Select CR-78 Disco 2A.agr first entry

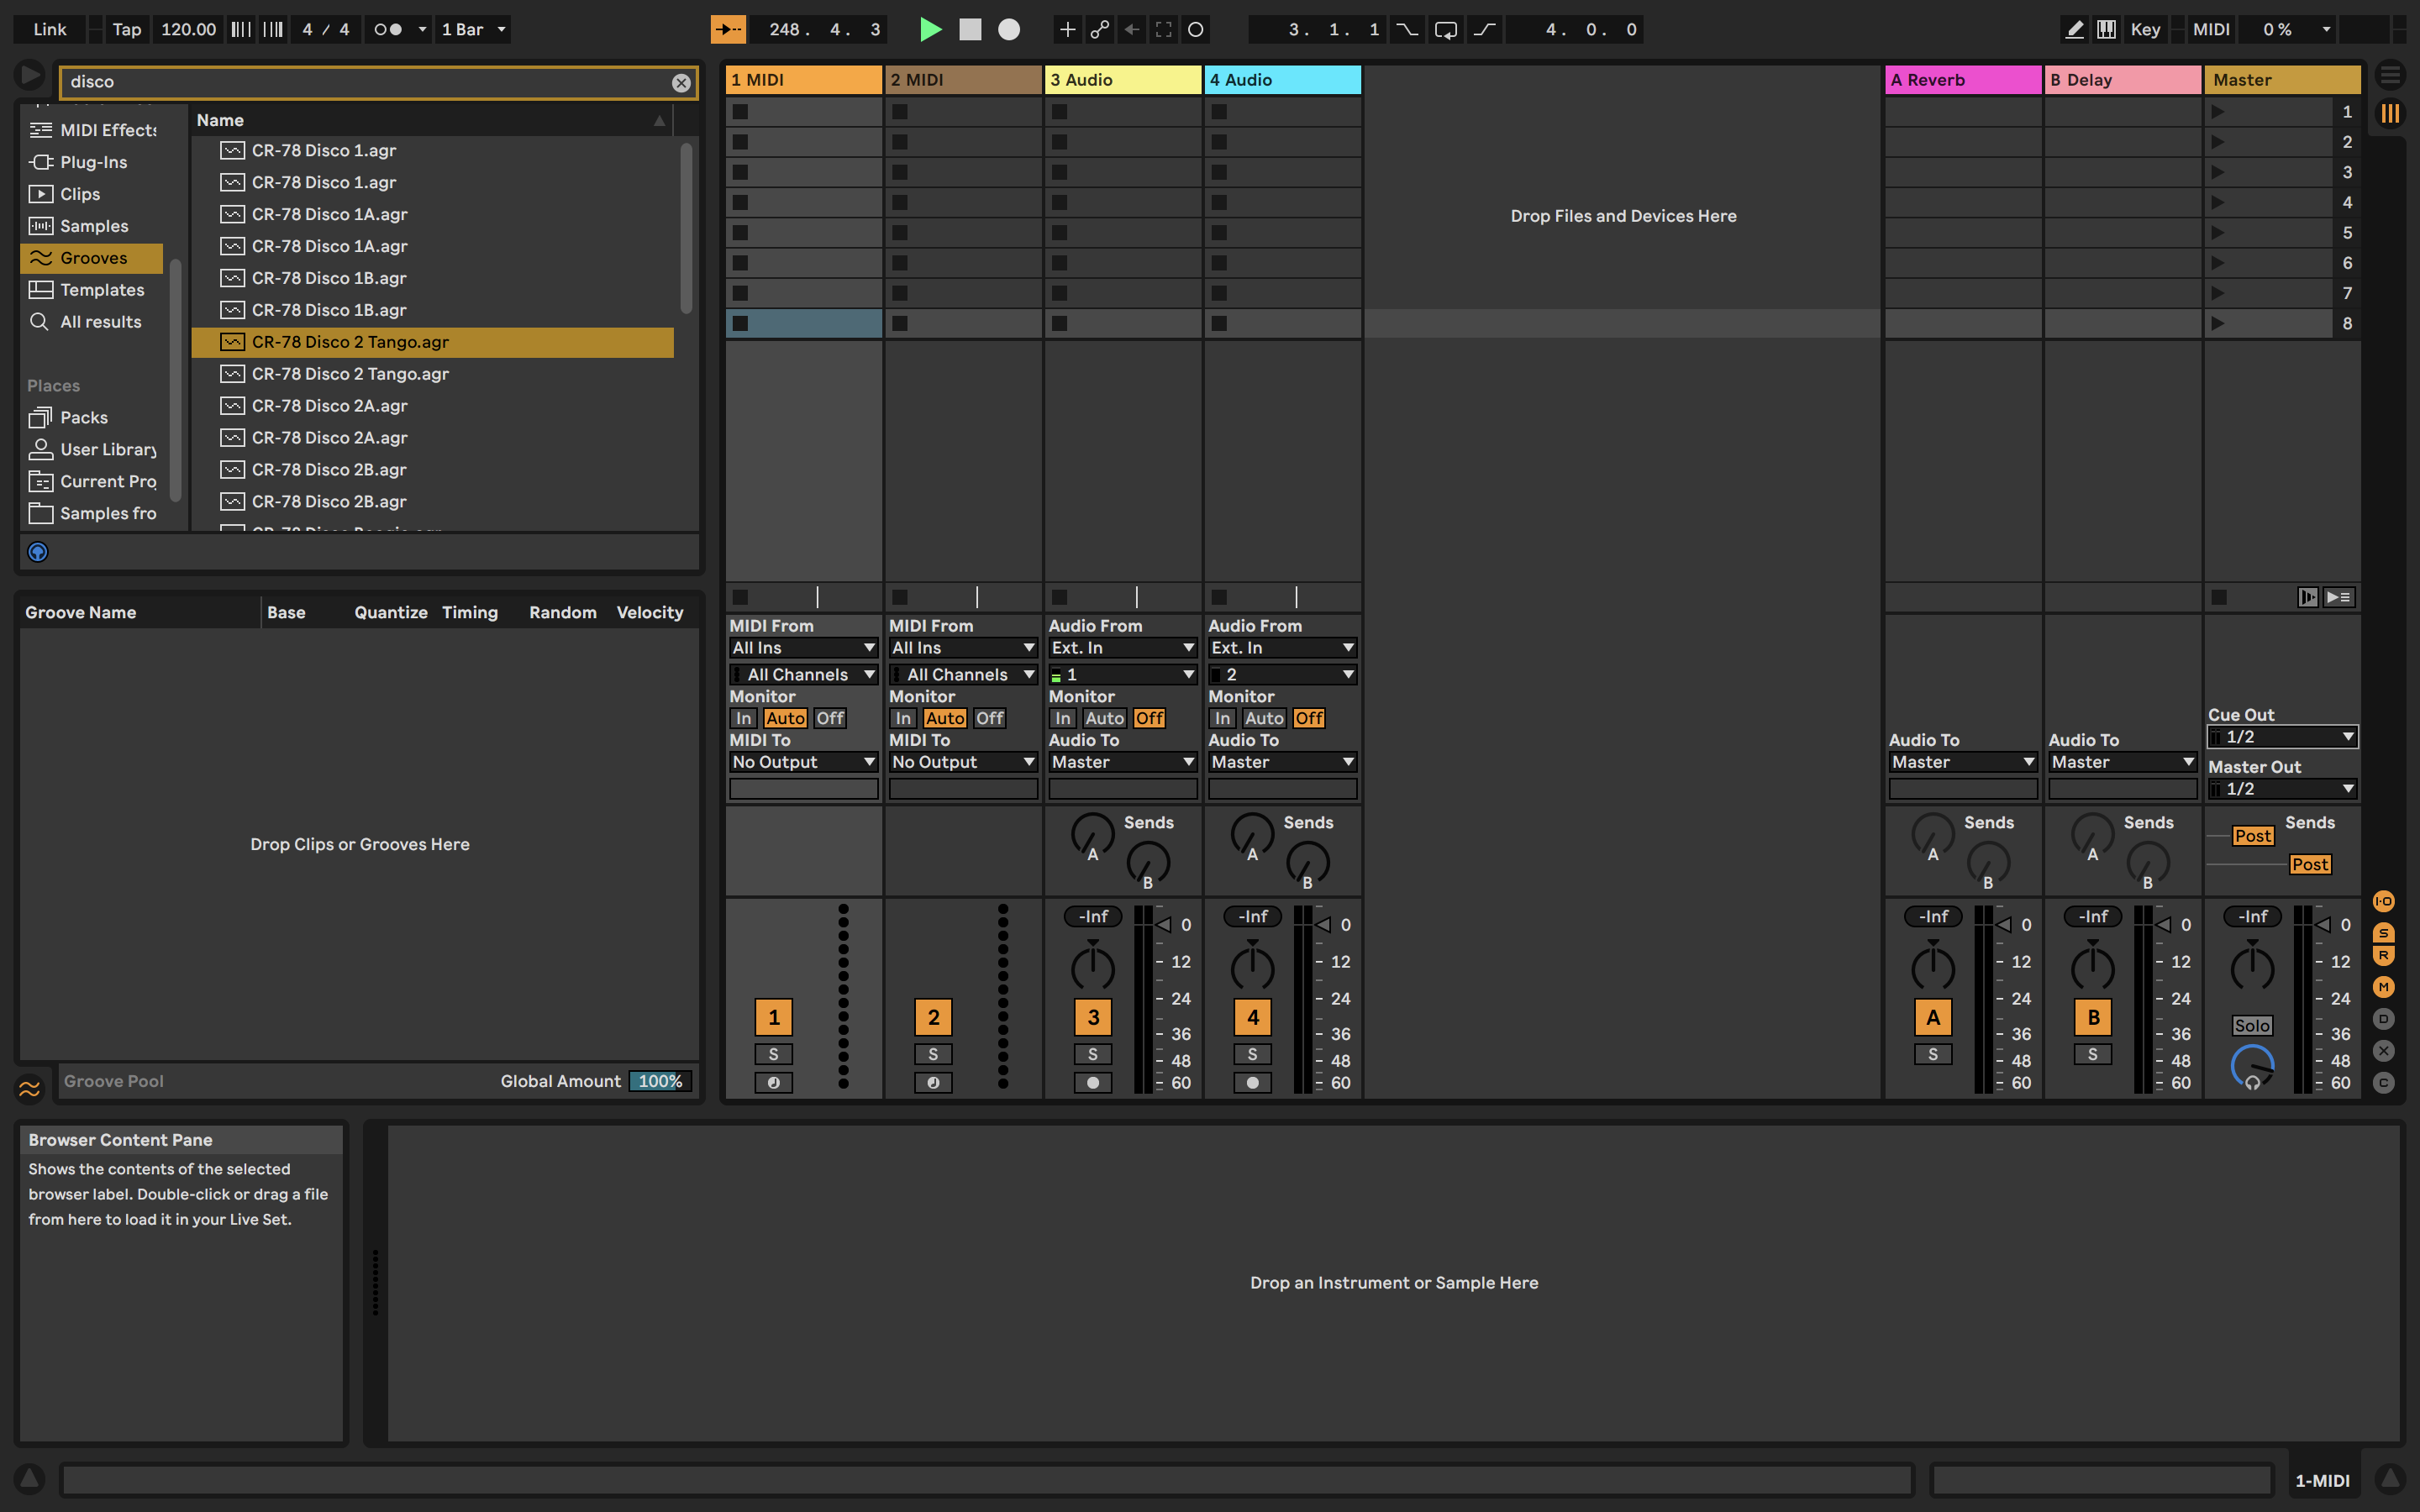click(x=432, y=406)
